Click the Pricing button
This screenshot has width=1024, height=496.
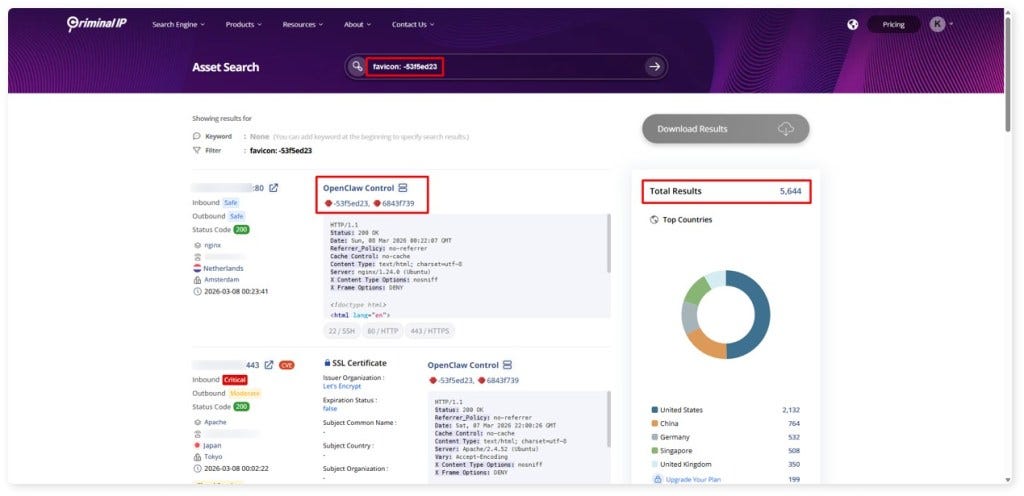coord(893,25)
